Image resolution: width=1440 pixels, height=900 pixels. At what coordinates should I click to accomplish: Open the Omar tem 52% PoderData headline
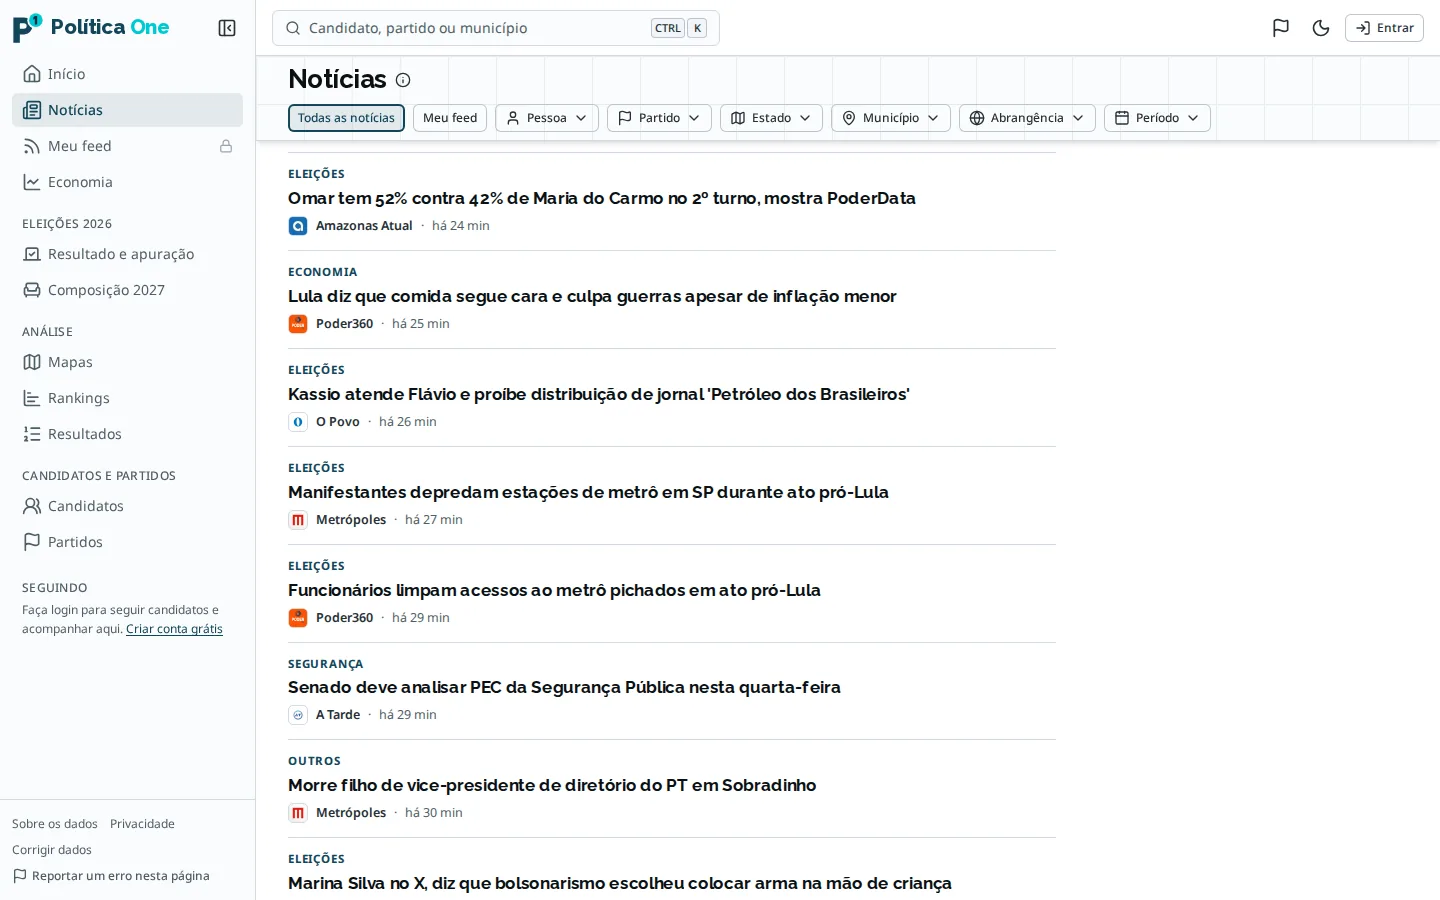602,198
